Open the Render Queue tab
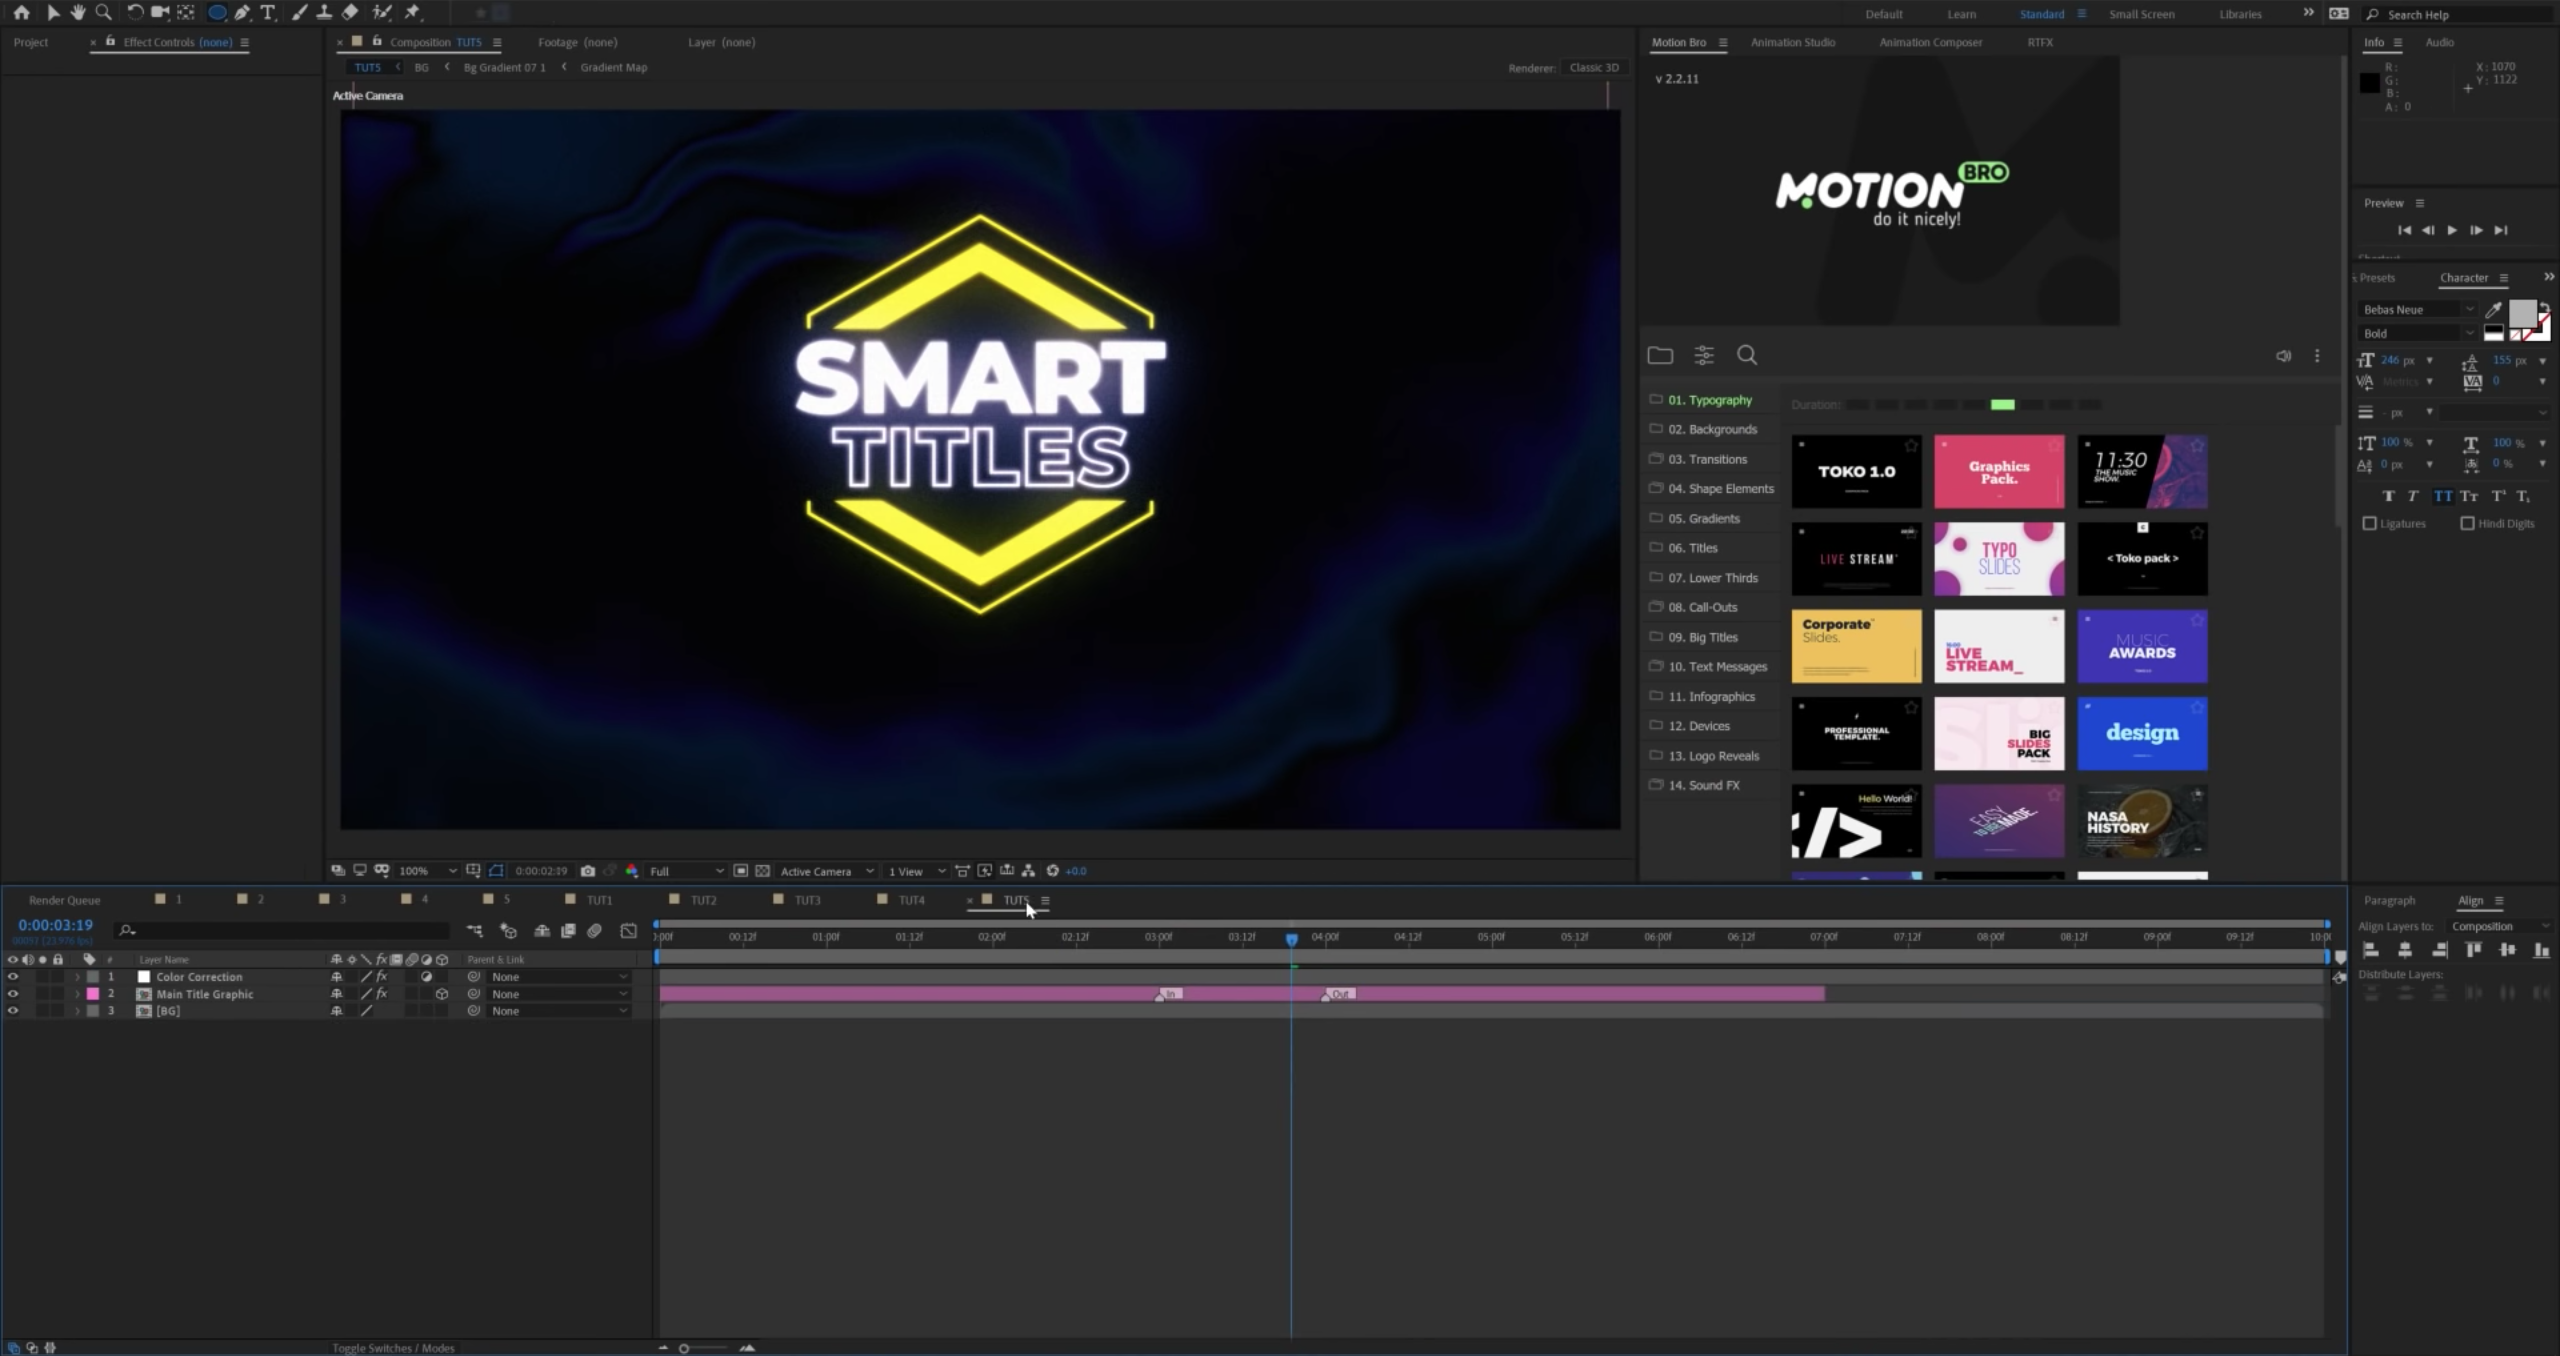The image size is (2560, 1356). [x=64, y=900]
